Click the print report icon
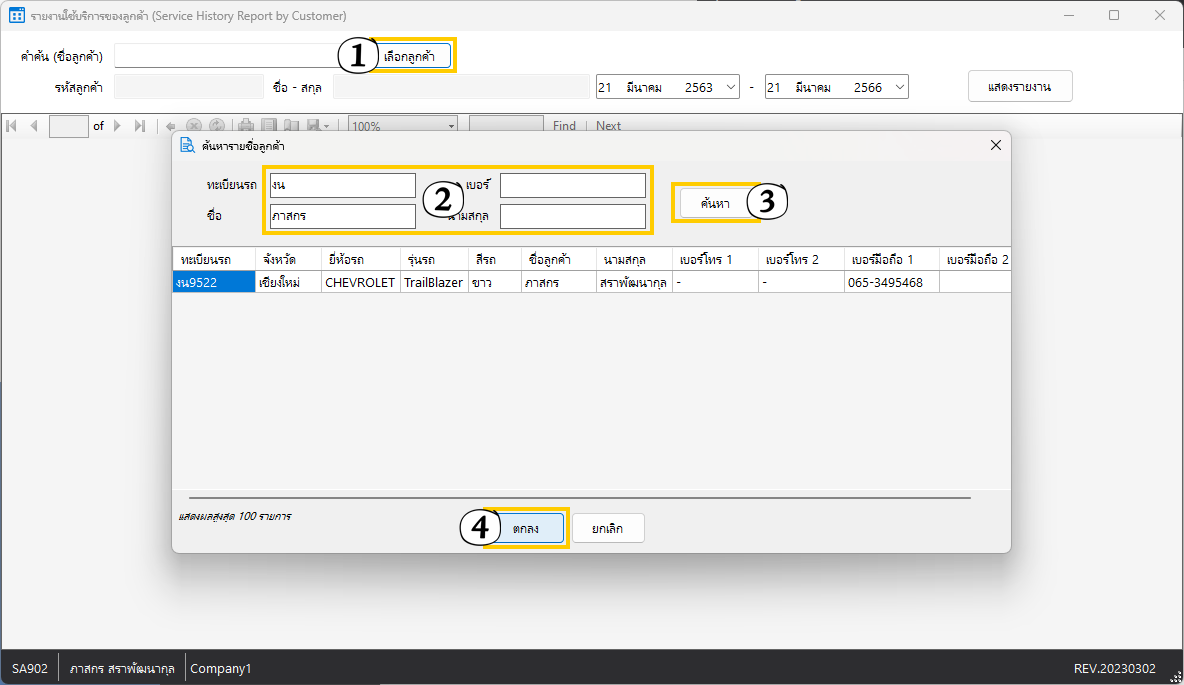Viewport: 1184px width, 685px height. pos(245,126)
